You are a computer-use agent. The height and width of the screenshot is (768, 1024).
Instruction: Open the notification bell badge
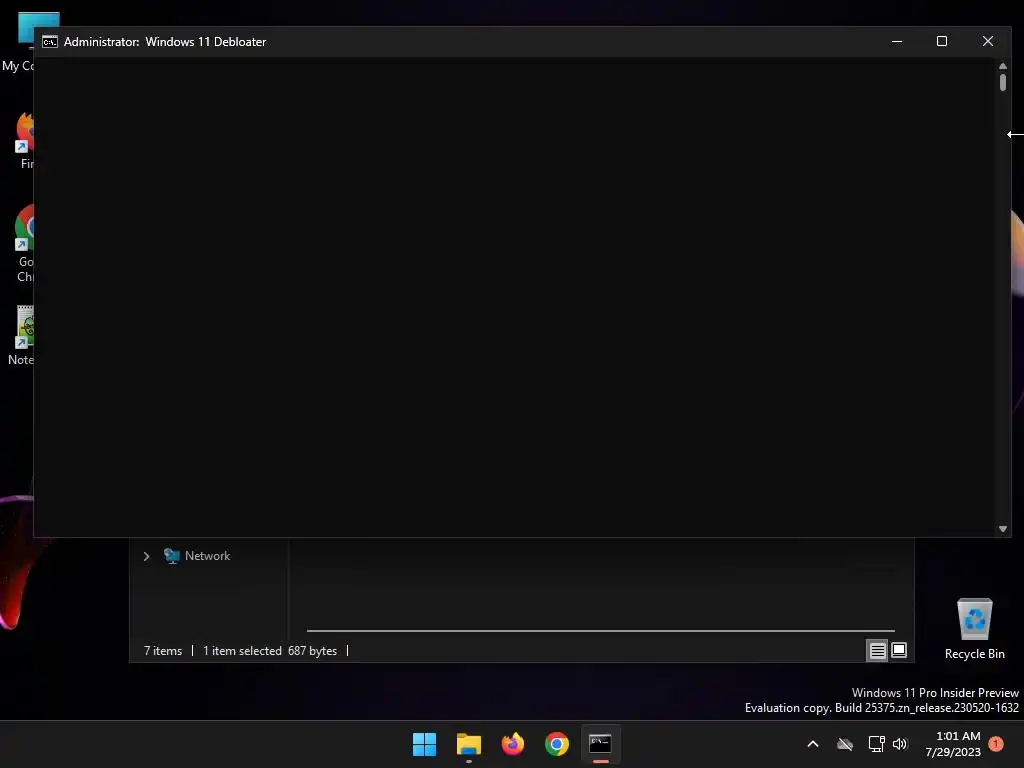[996, 744]
